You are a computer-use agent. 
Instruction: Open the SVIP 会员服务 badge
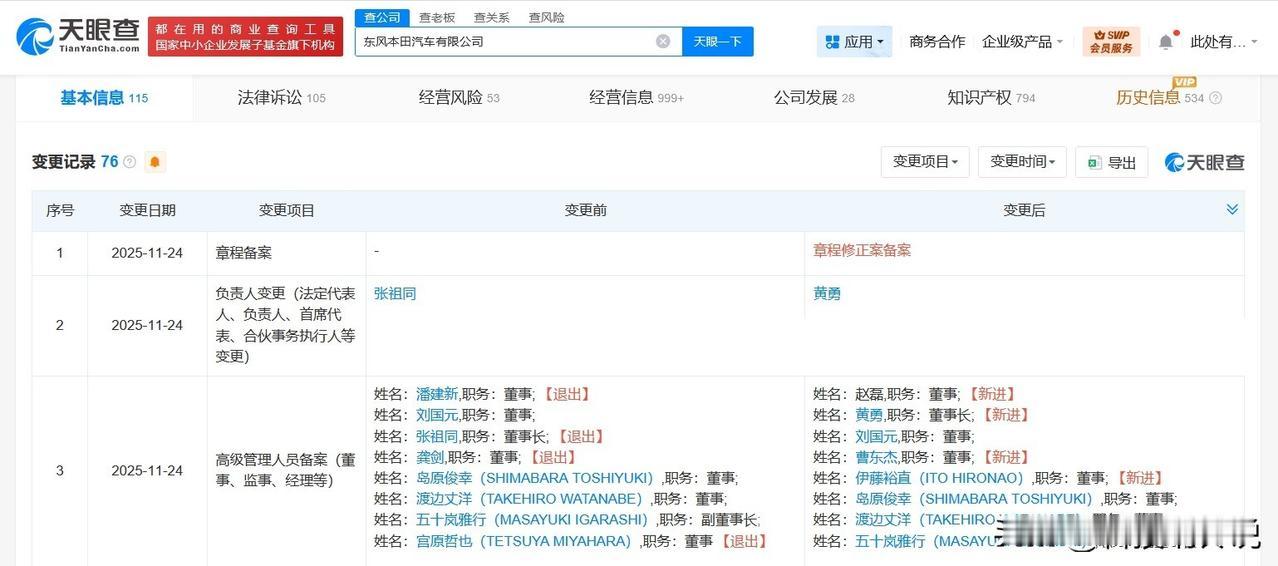point(1111,42)
